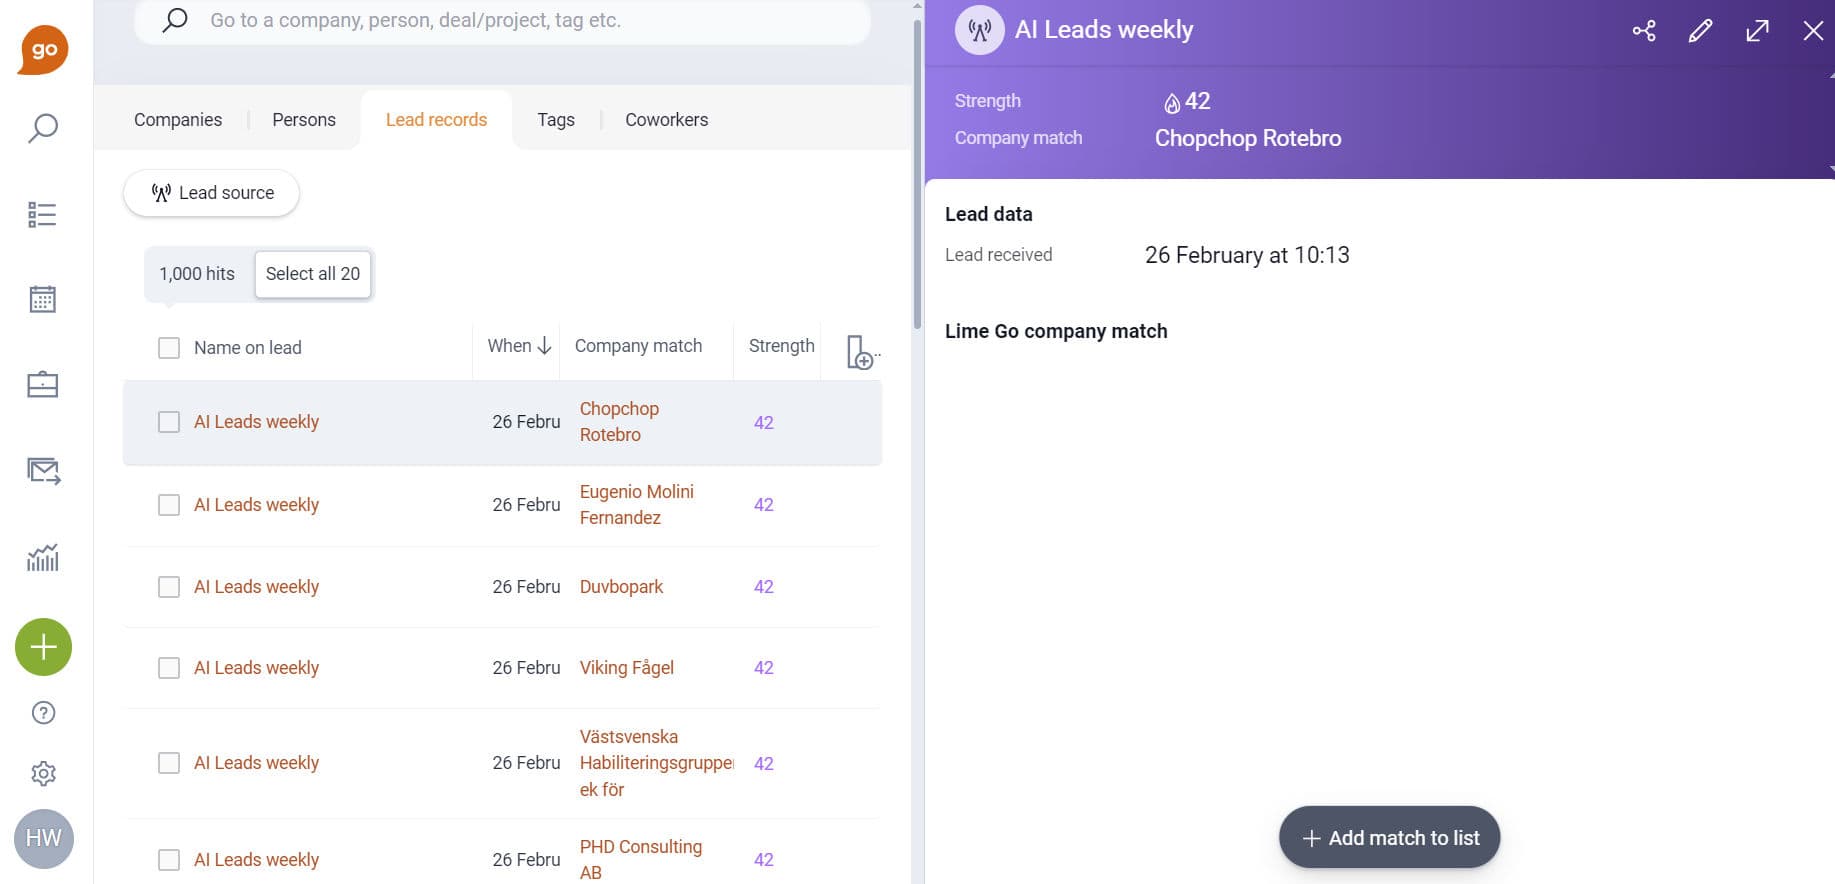This screenshot has width=1835, height=884.
Task: Click the results list vertical scrollbar
Action: click(917, 175)
